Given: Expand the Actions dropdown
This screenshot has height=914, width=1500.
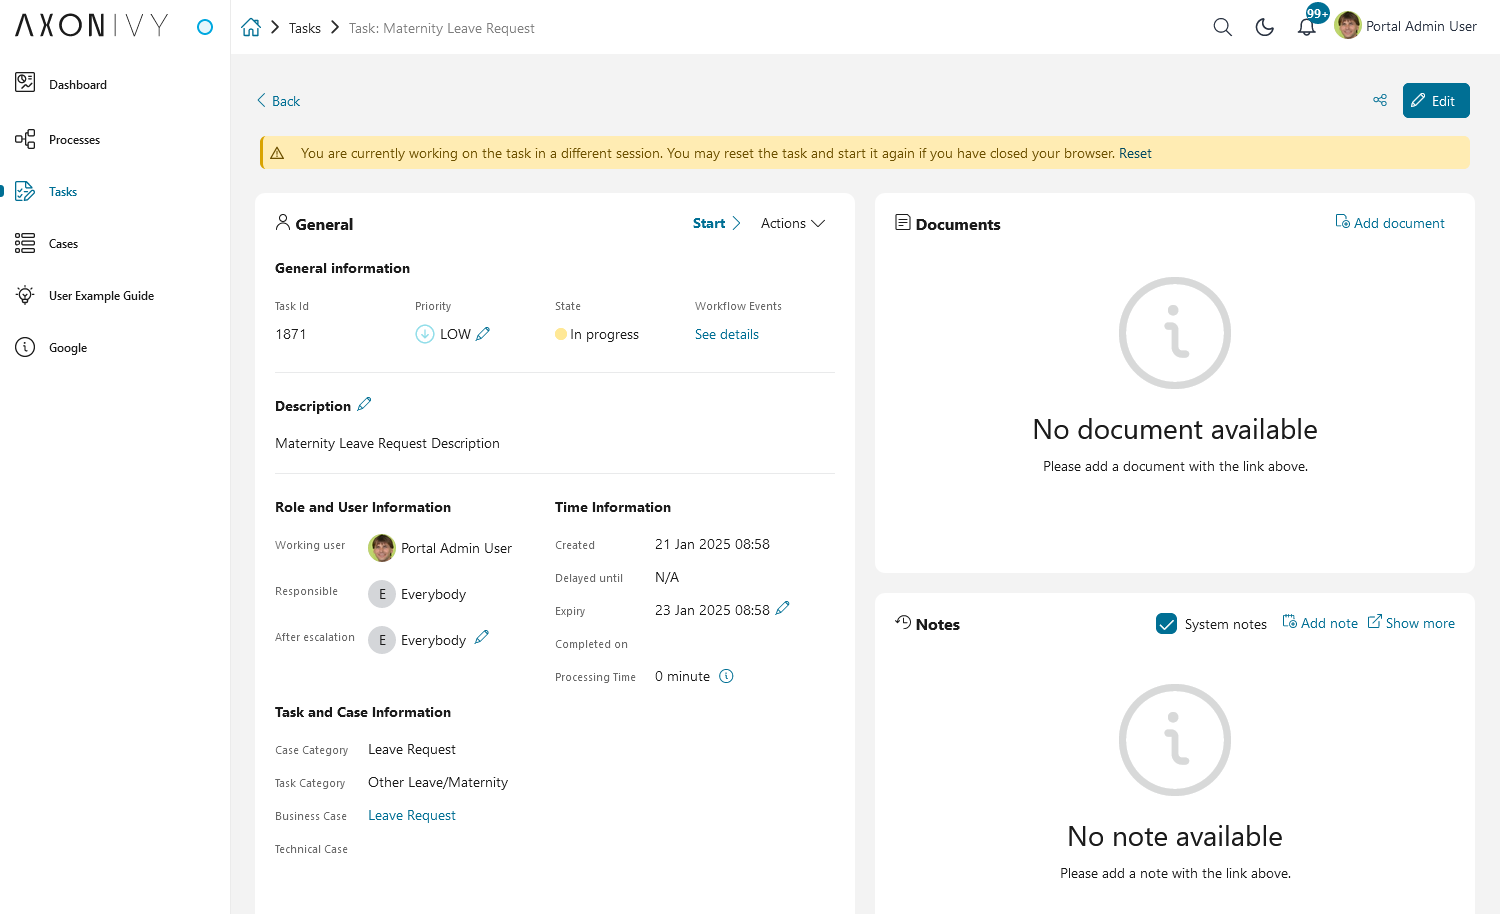Looking at the screenshot, I should (x=793, y=223).
